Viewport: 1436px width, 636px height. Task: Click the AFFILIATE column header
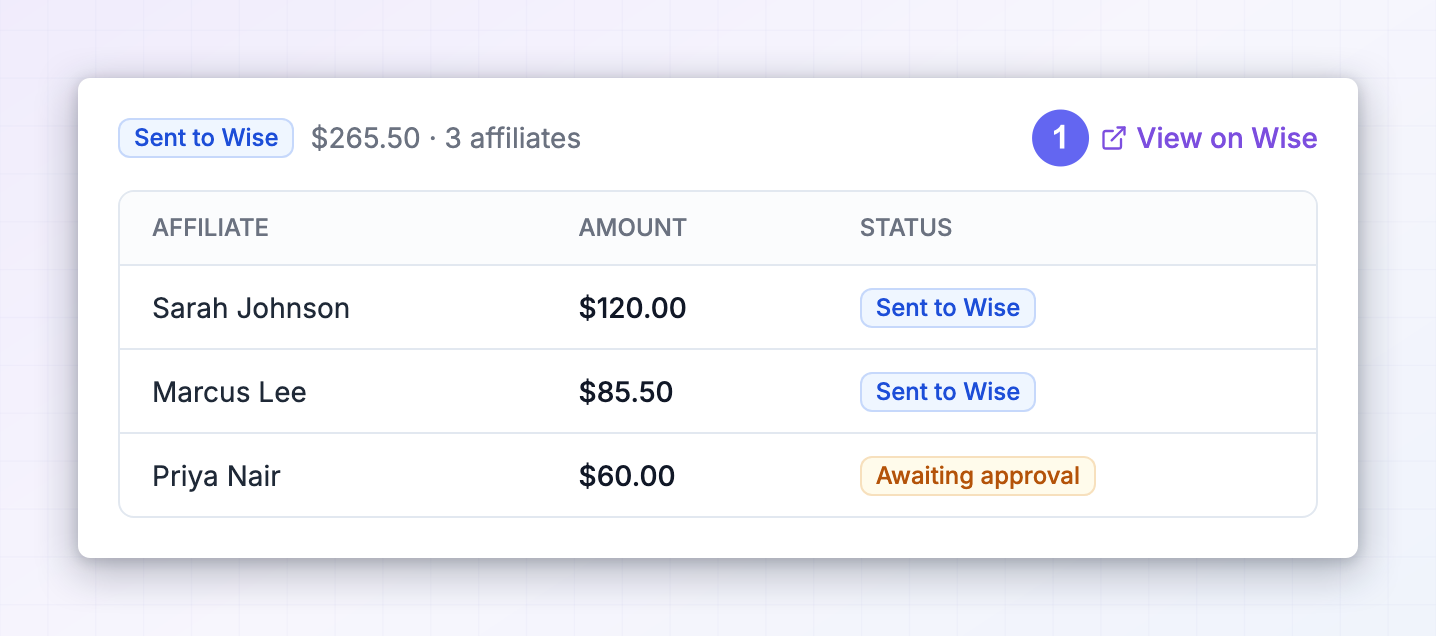tap(211, 228)
